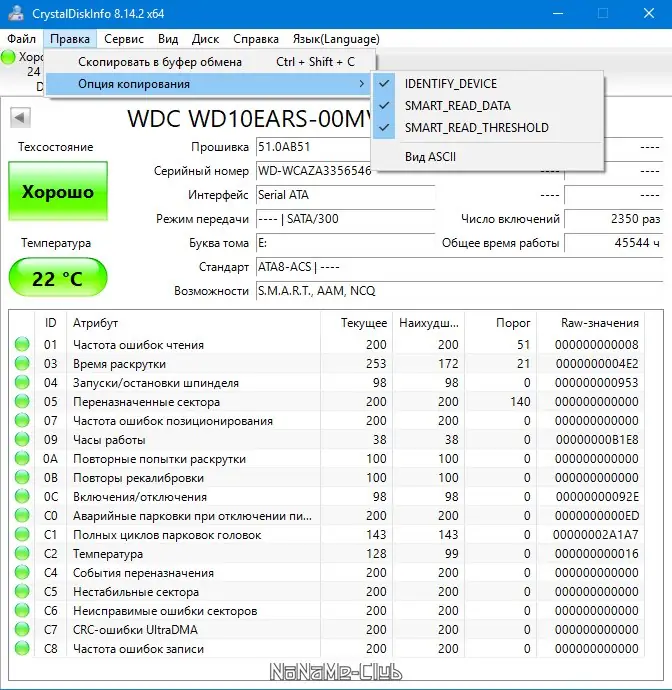Click the total hours 45544 ч field

tap(613, 243)
